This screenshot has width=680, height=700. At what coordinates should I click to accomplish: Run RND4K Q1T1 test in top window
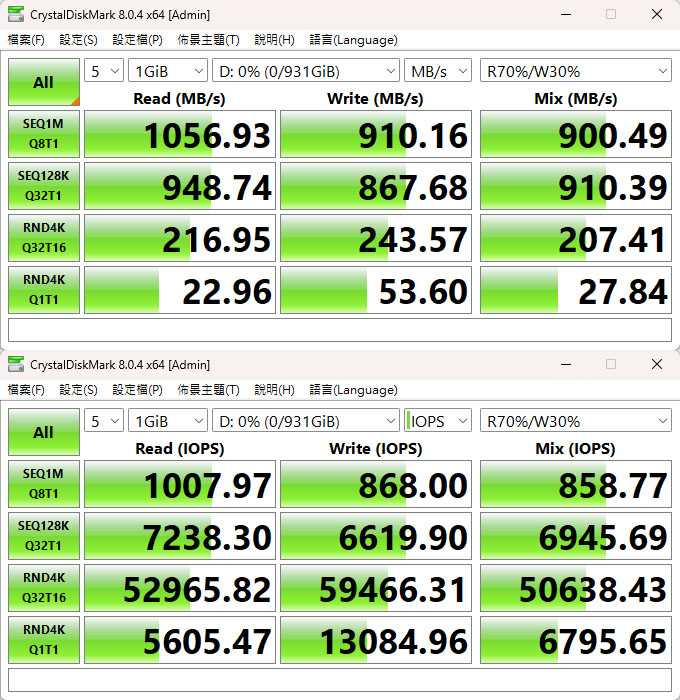tap(44, 290)
